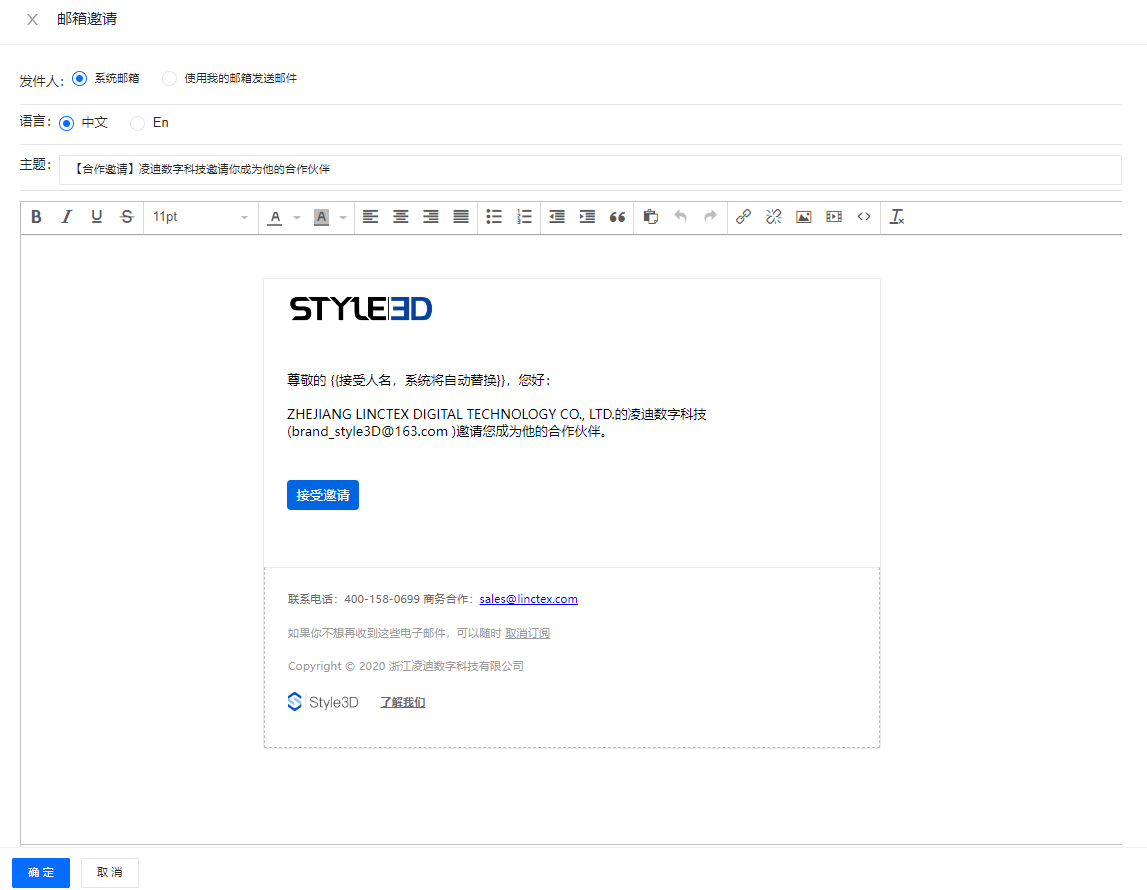This screenshot has width=1147, height=890.
Task: Justify text alignment
Action: click(460, 216)
